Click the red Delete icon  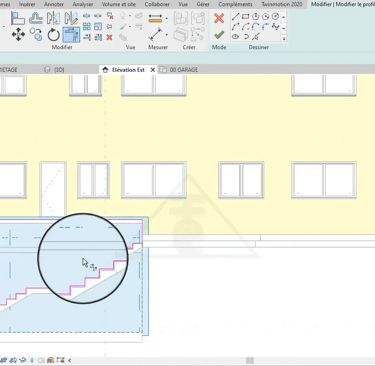tap(109, 37)
